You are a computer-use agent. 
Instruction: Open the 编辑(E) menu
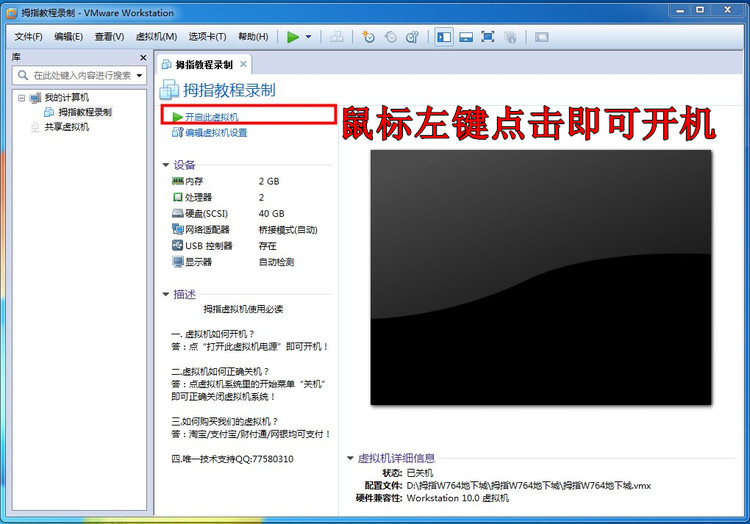click(x=68, y=37)
